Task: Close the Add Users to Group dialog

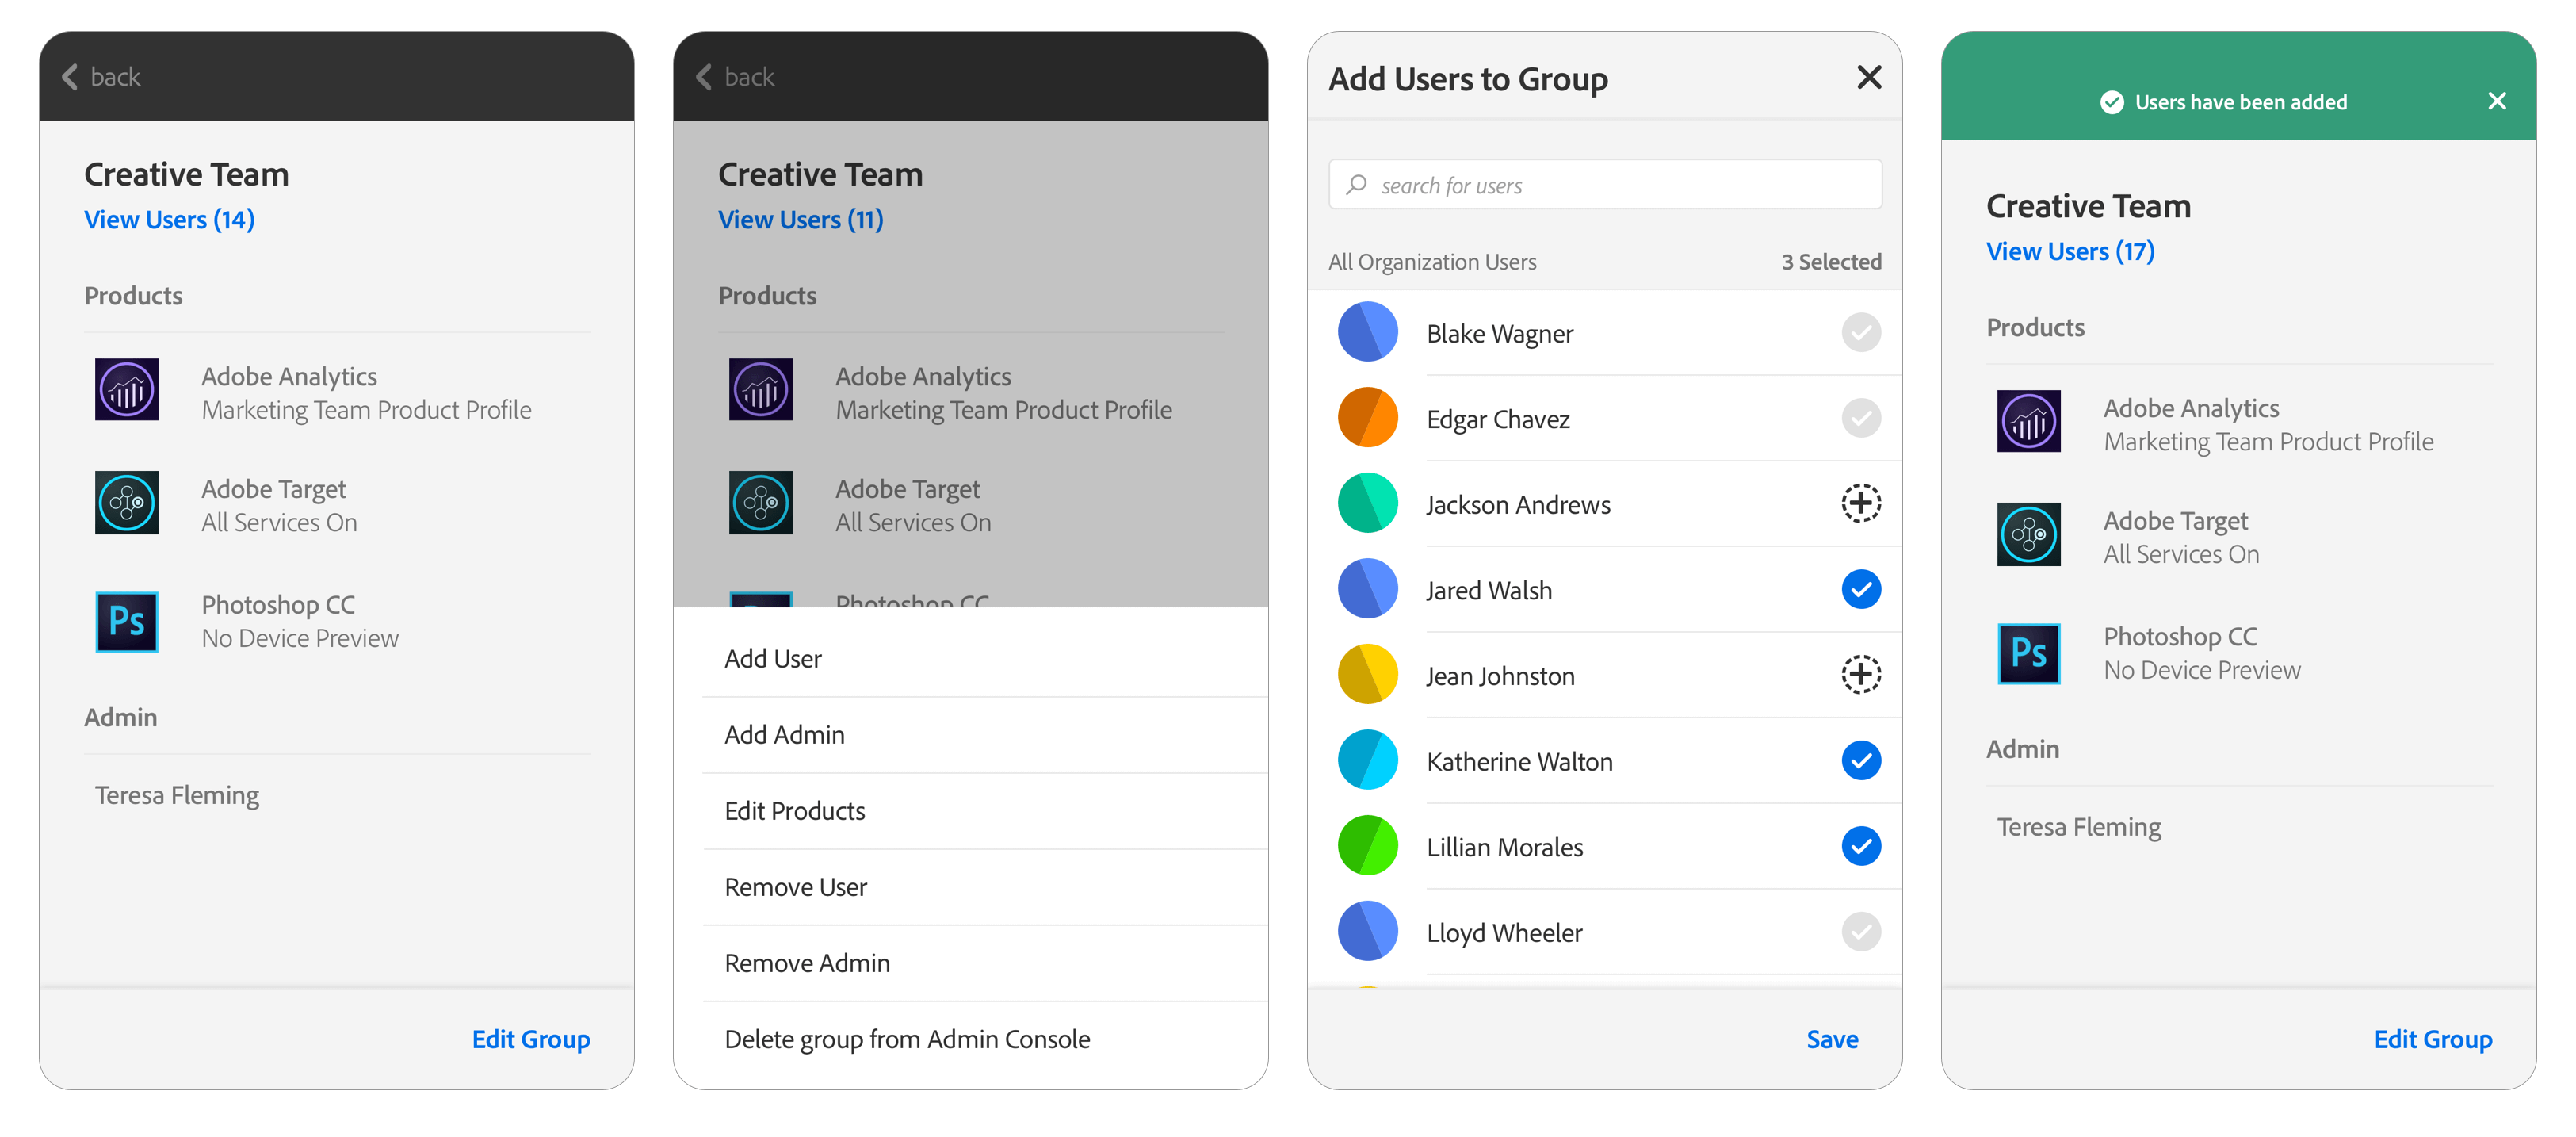Action: [x=1868, y=77]
